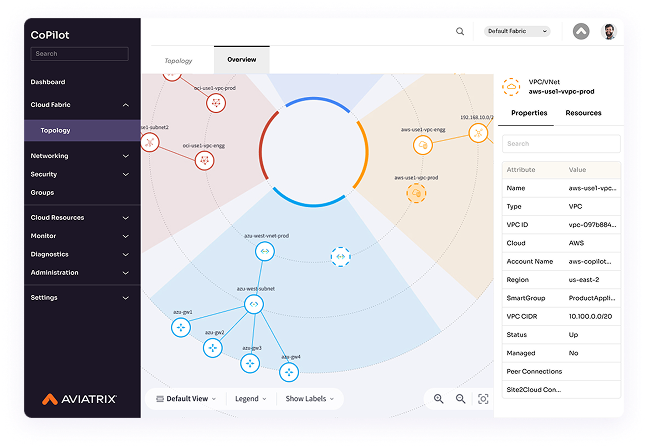Click the Managed value No
The width and height of the screenshot is (648, 448).
(x=573, y=353)
